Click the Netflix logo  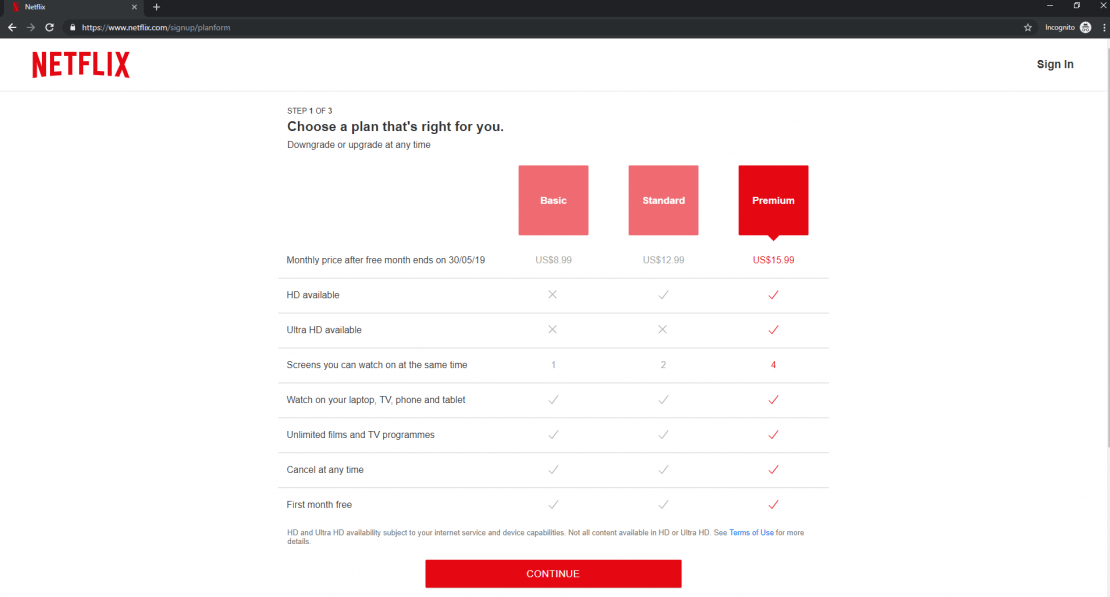coord(81,65)
